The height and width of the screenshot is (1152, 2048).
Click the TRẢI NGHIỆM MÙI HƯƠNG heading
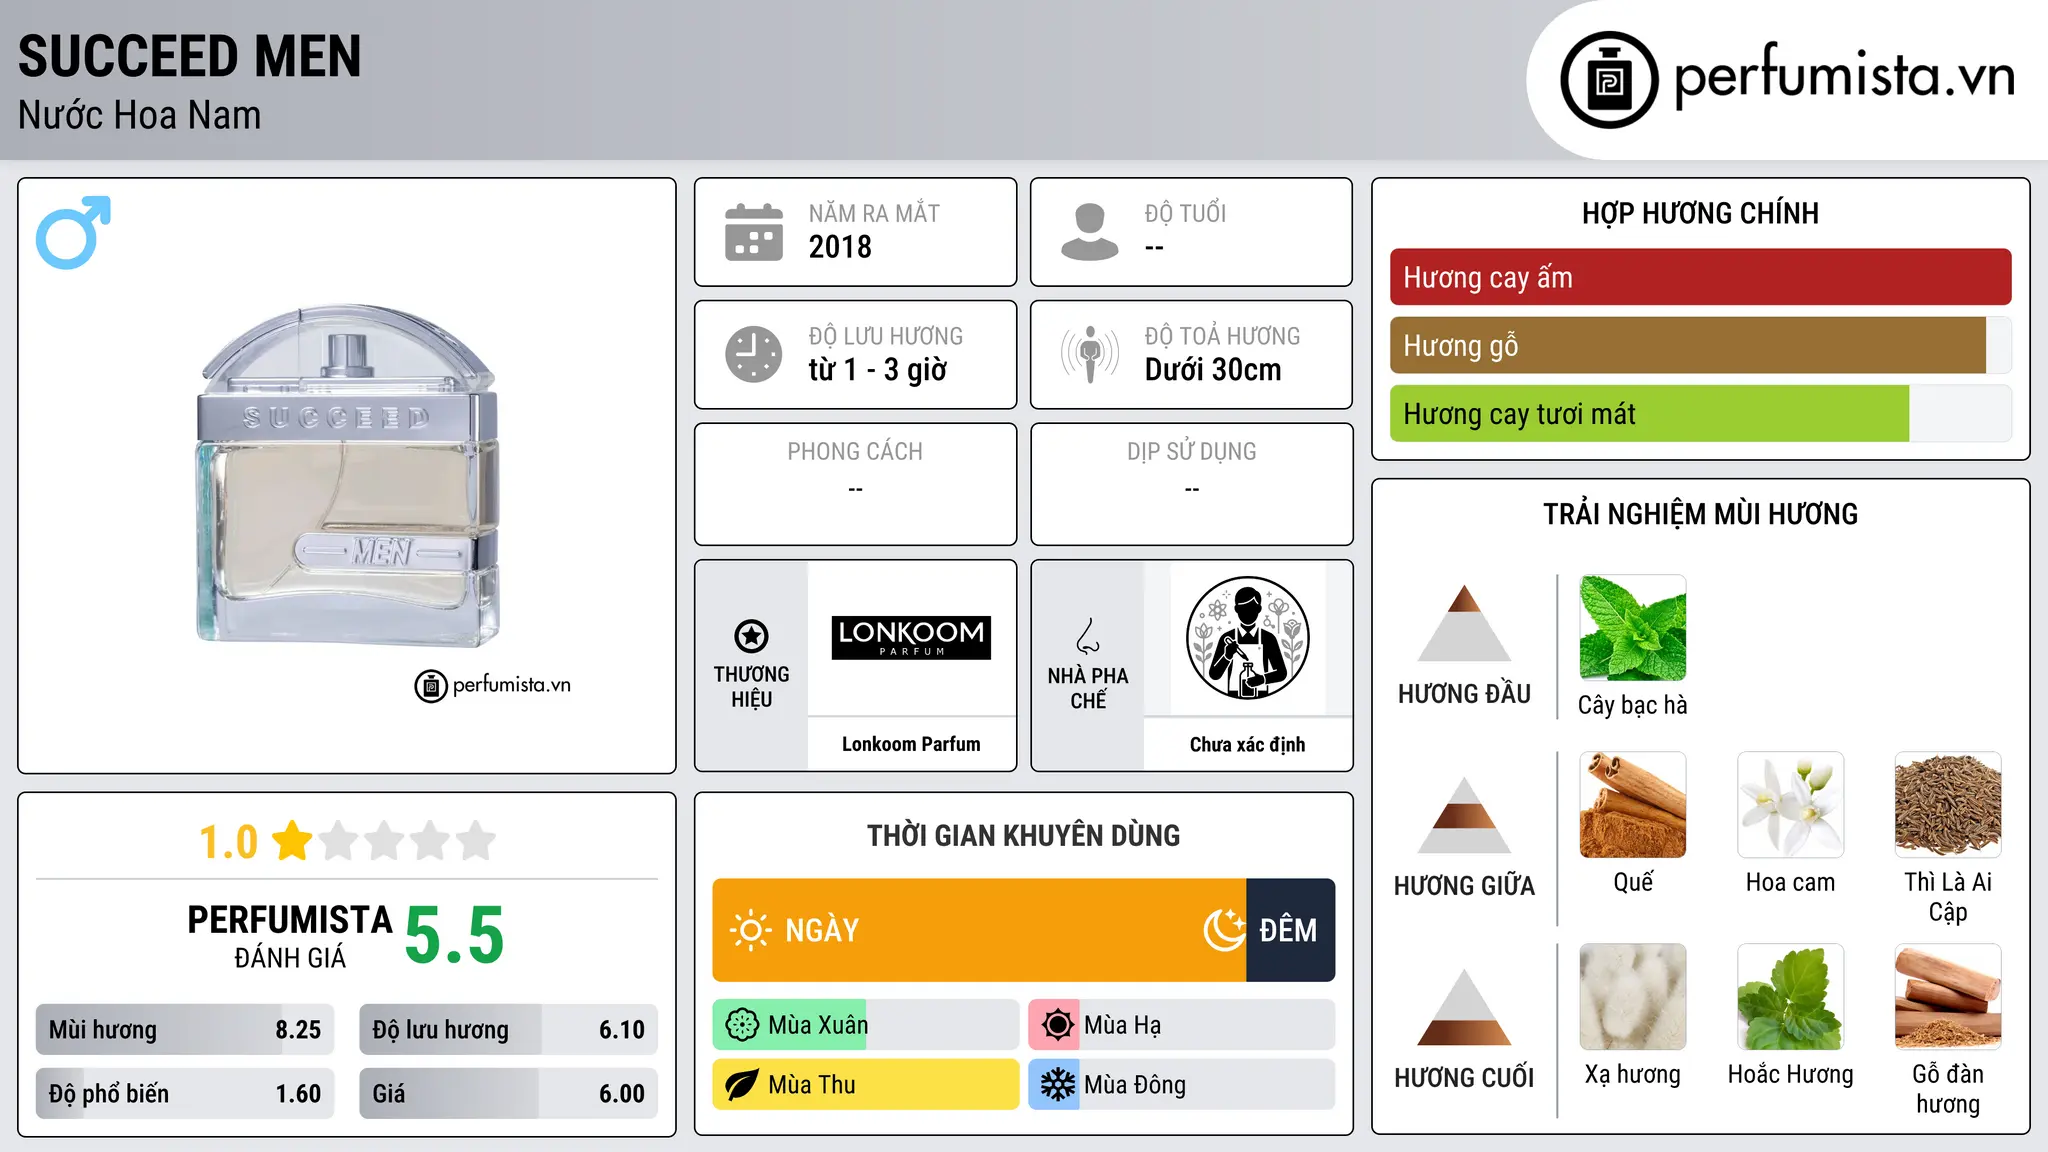tap(1700, 514)
